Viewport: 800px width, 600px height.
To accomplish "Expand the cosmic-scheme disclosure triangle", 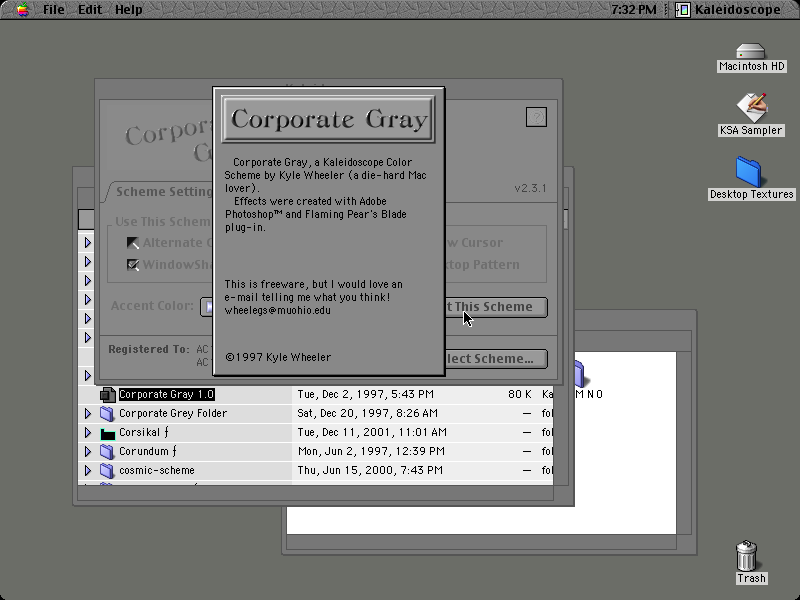I will [88, 470].
